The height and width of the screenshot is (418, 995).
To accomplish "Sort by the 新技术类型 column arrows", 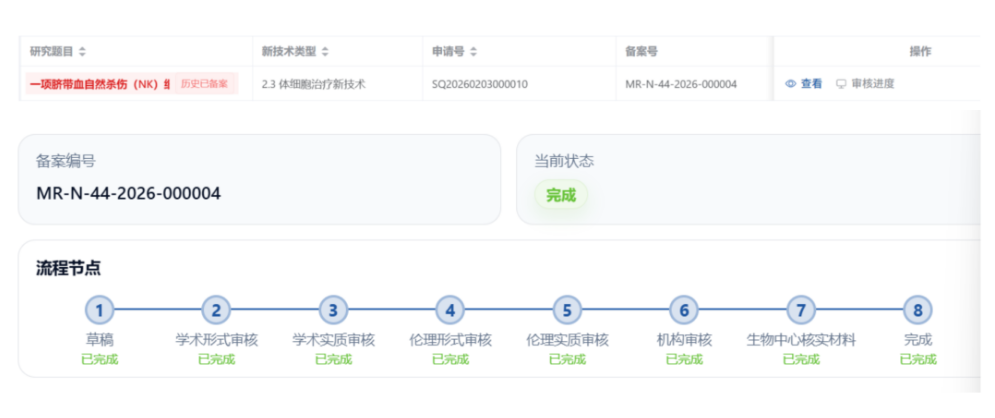I will (325, 52).
